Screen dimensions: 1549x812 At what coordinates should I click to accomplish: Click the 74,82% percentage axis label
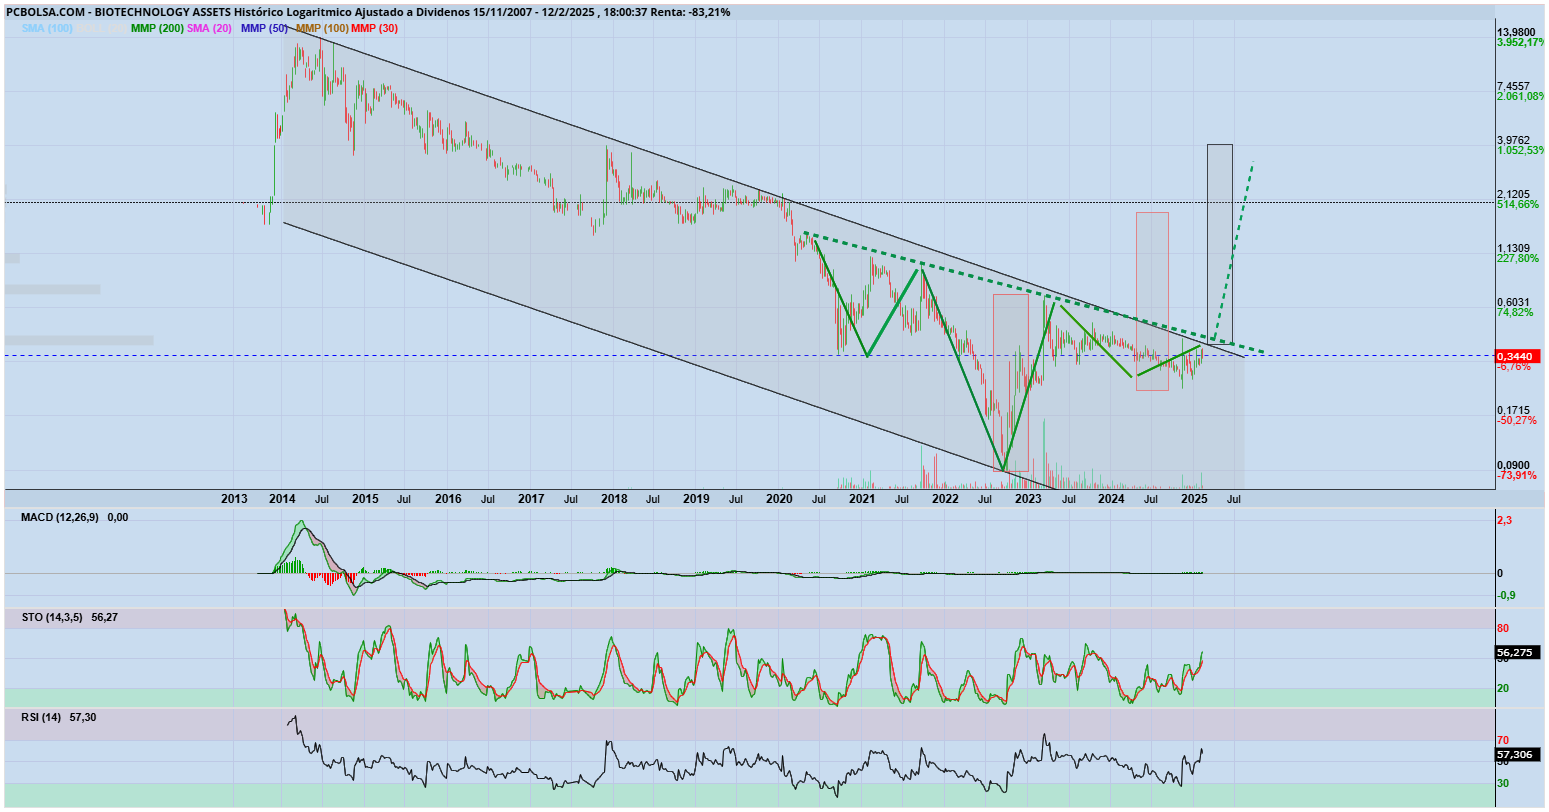pyautogui.click(x=1516, y=312)
